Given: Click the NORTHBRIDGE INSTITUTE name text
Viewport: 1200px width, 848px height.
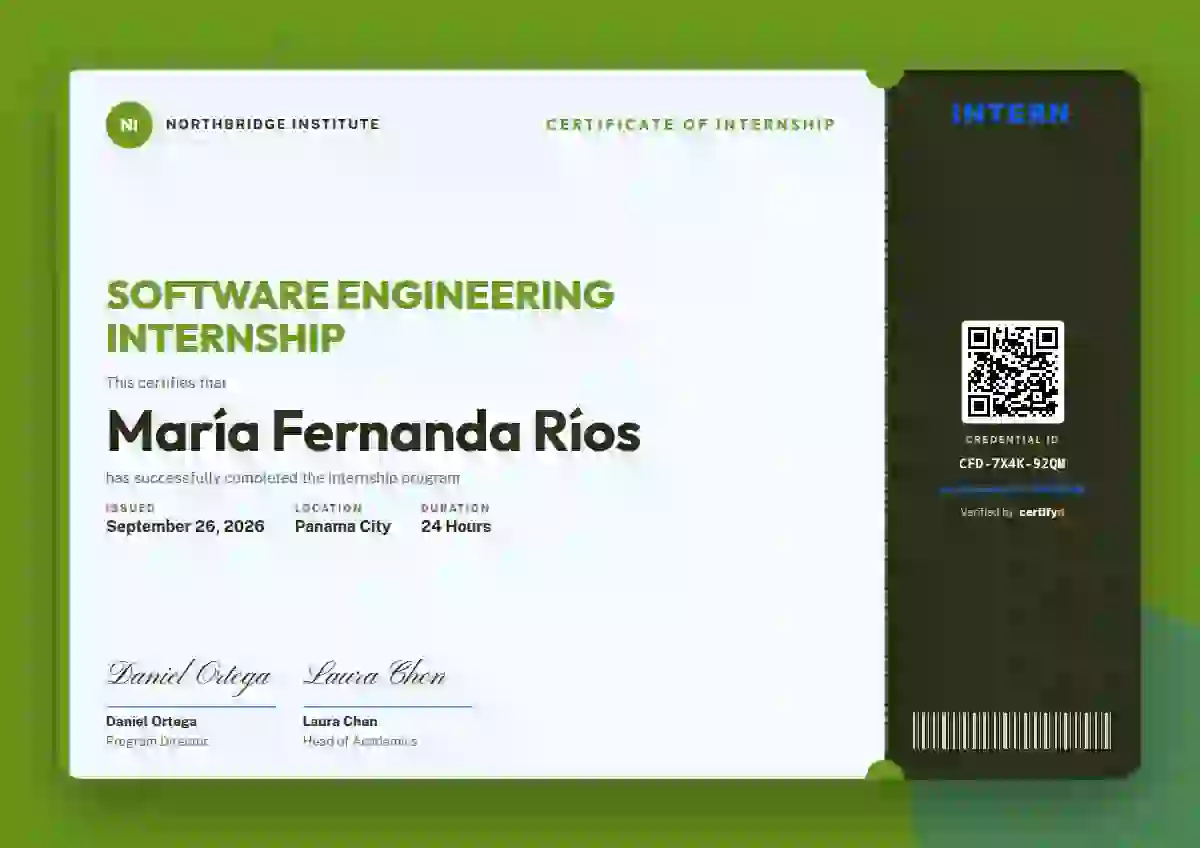Looking at the screenshot, I should (273, 125).
